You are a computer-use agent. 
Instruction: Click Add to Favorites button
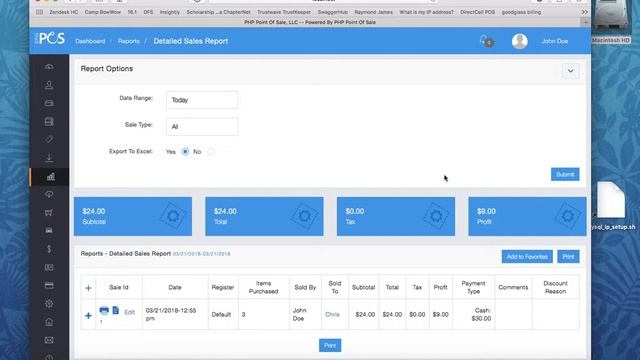click(527, 257)
